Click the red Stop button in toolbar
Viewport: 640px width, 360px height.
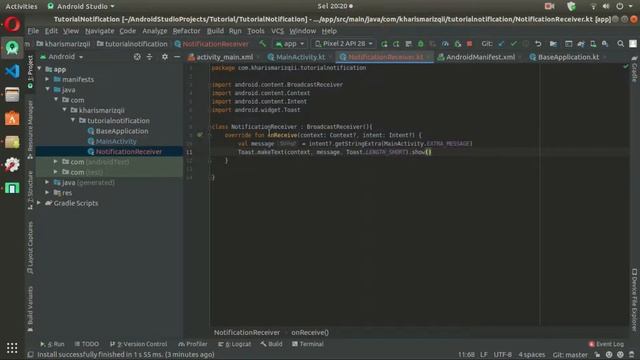[469, 44]
